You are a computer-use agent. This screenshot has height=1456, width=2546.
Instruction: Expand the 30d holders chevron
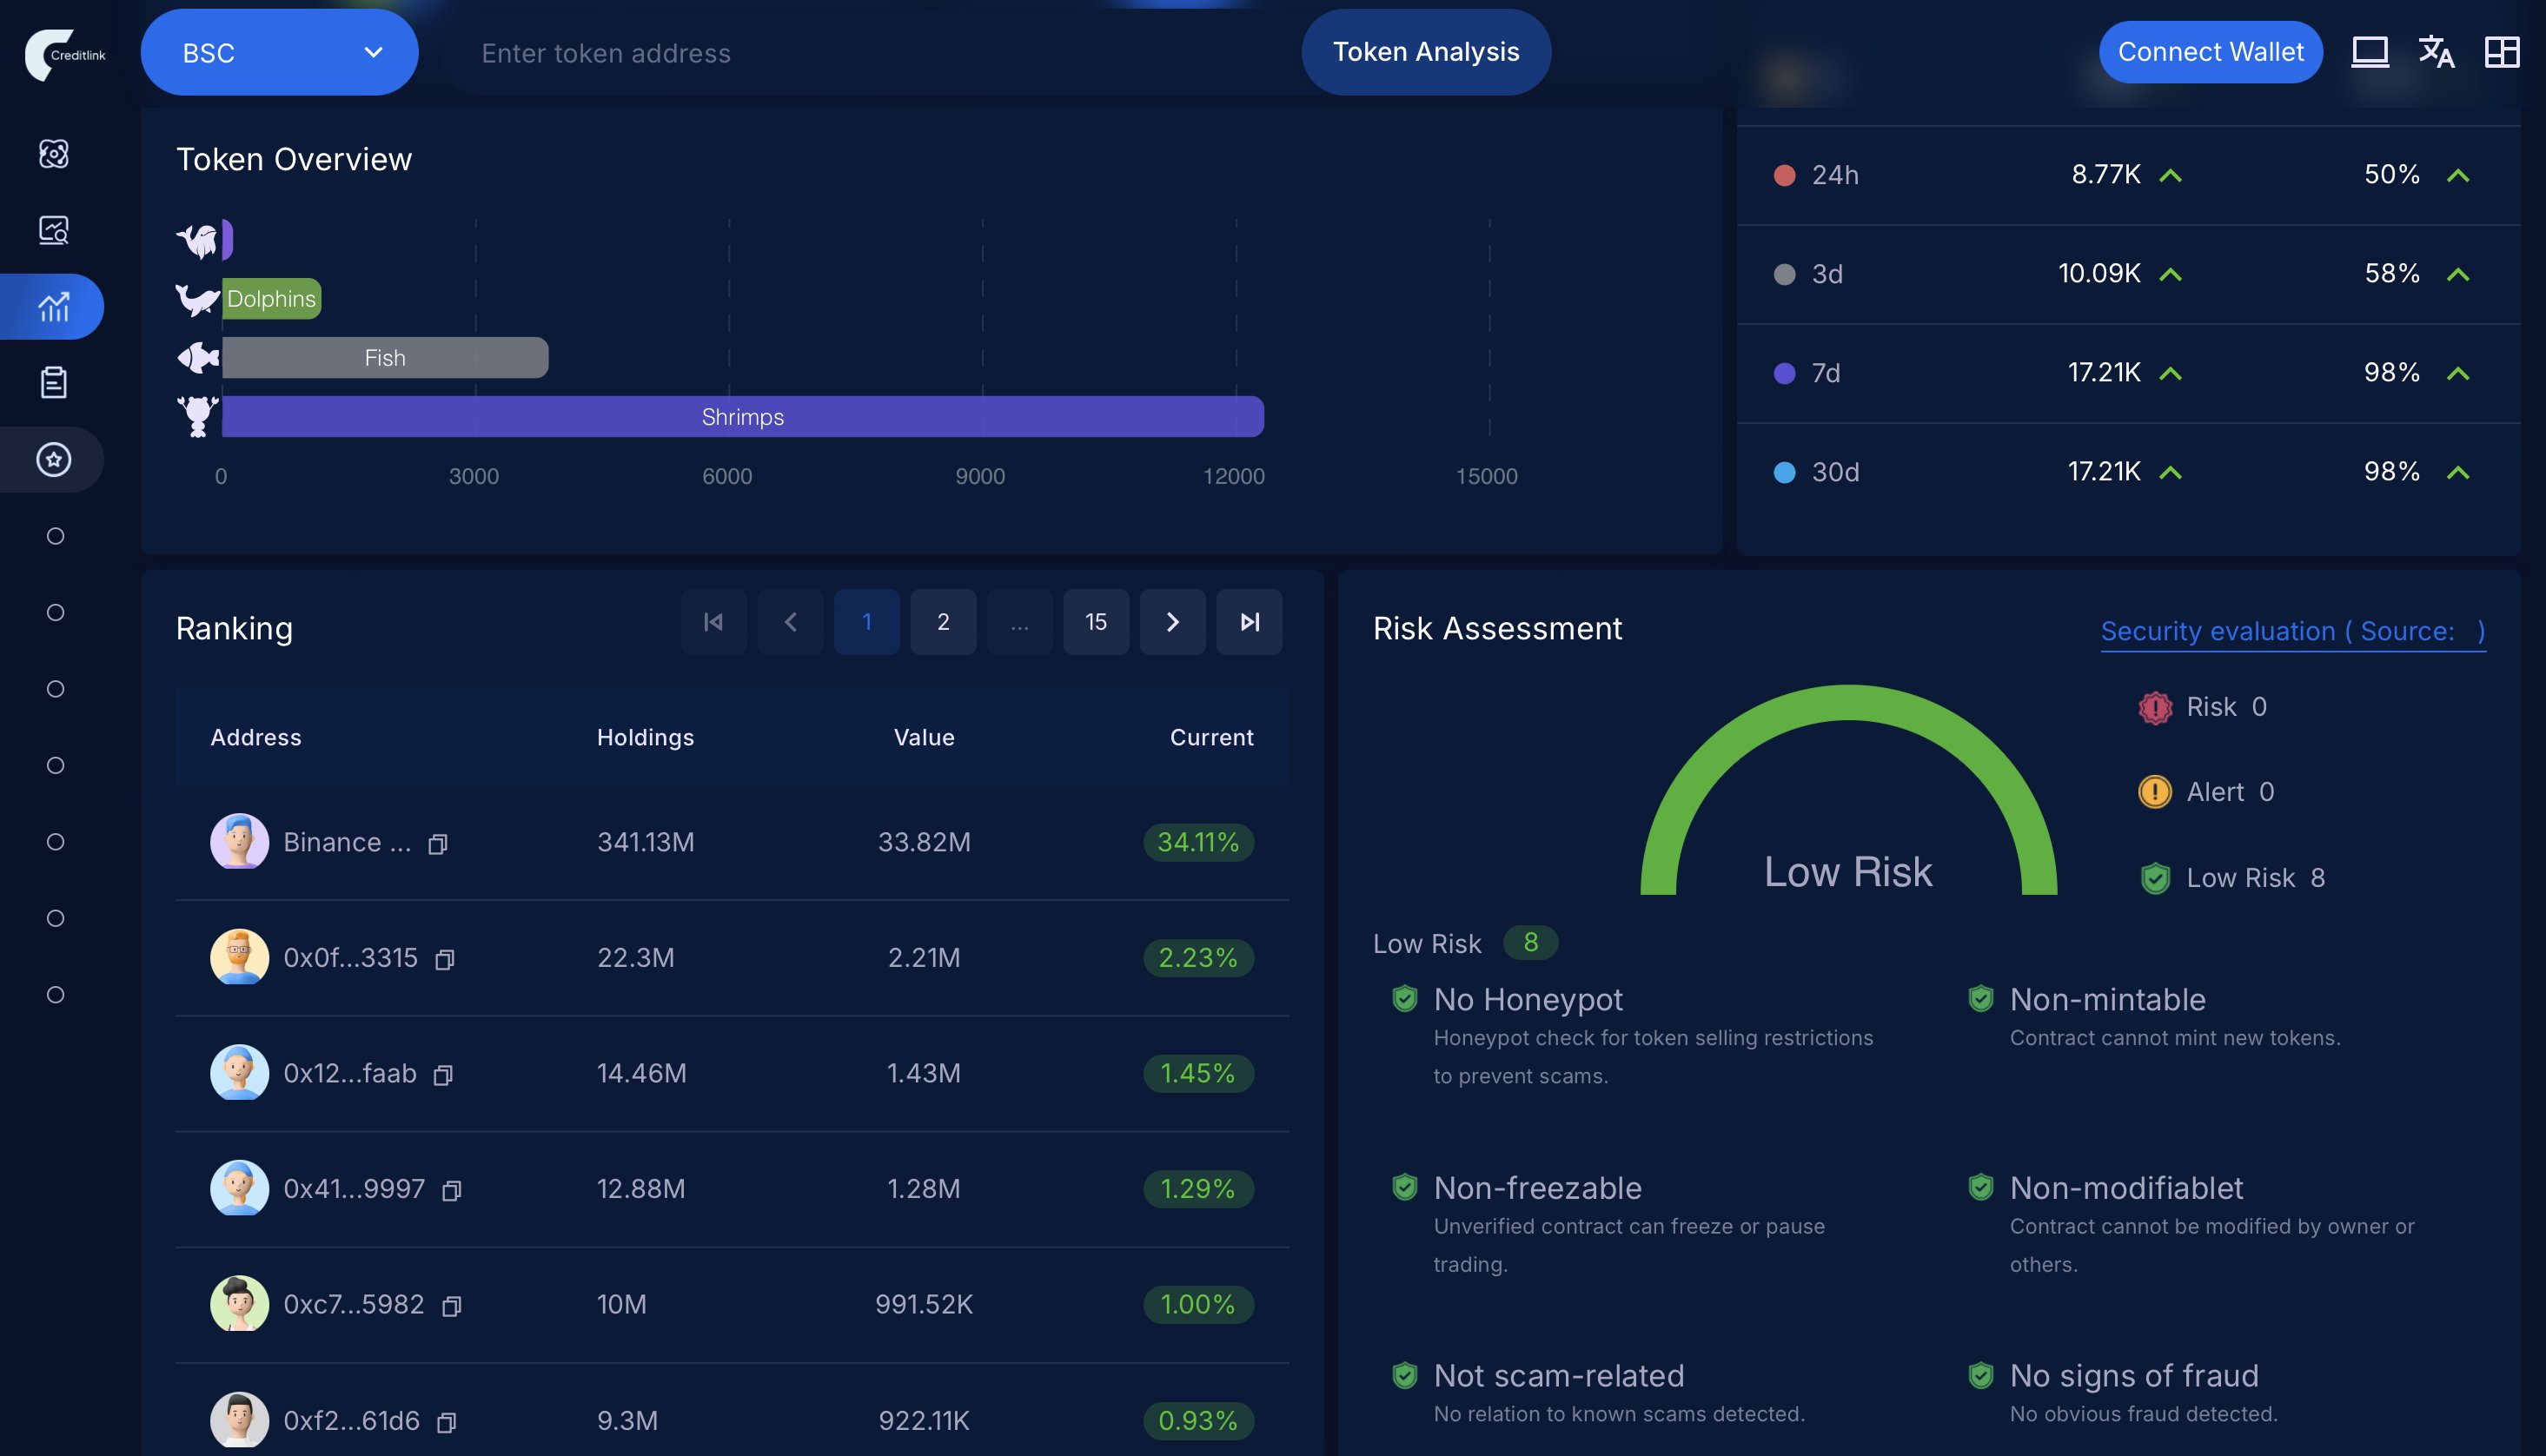tap(2170, 471)
